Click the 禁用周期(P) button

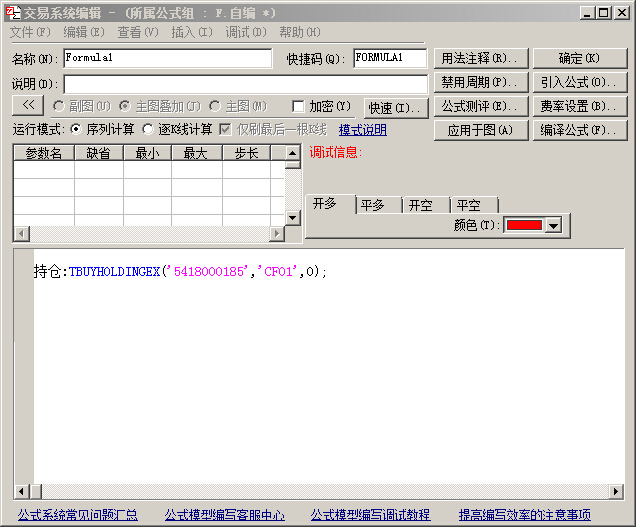(481, 82)
